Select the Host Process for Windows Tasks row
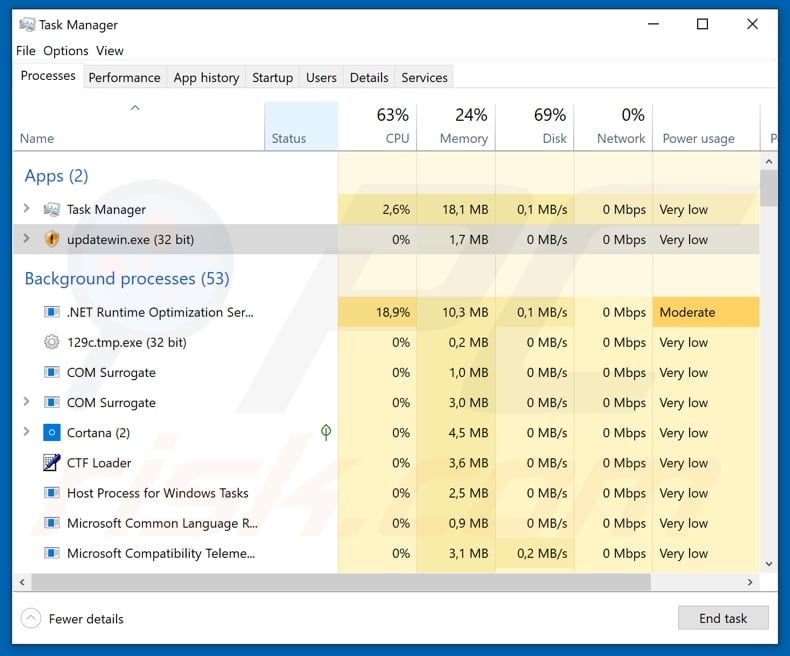This screenshot has width=790, height=656. [386, 493]
